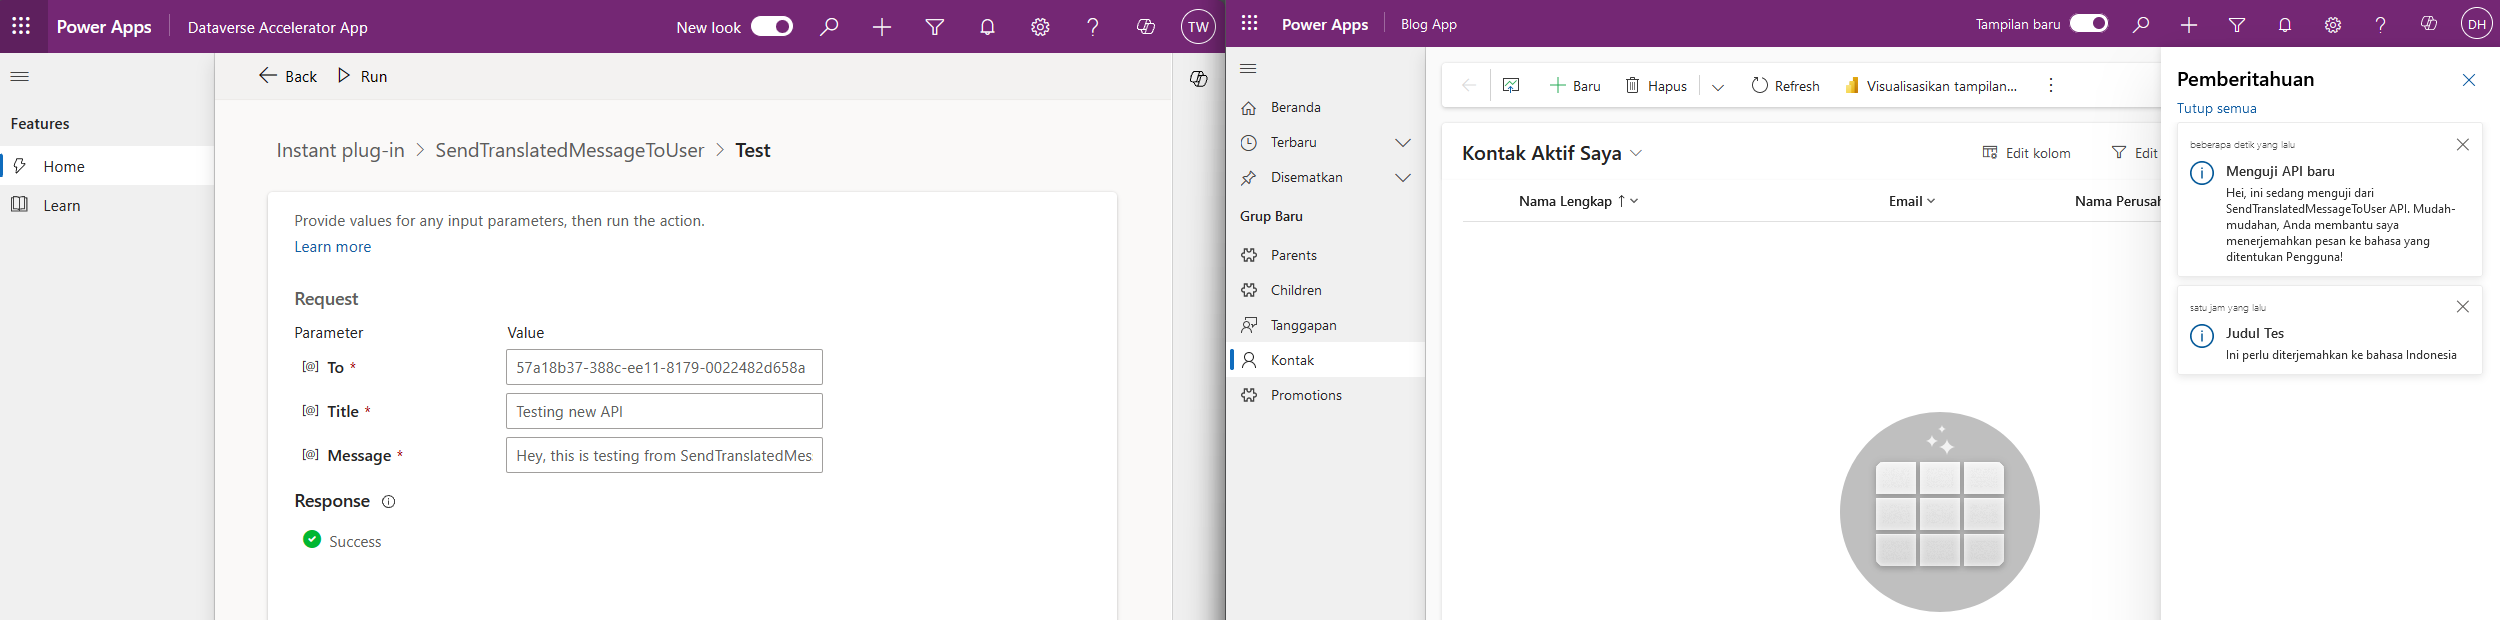The image size is (2500, 620).
Task: Click Tutup semua link
Action: coord(2216,108)
